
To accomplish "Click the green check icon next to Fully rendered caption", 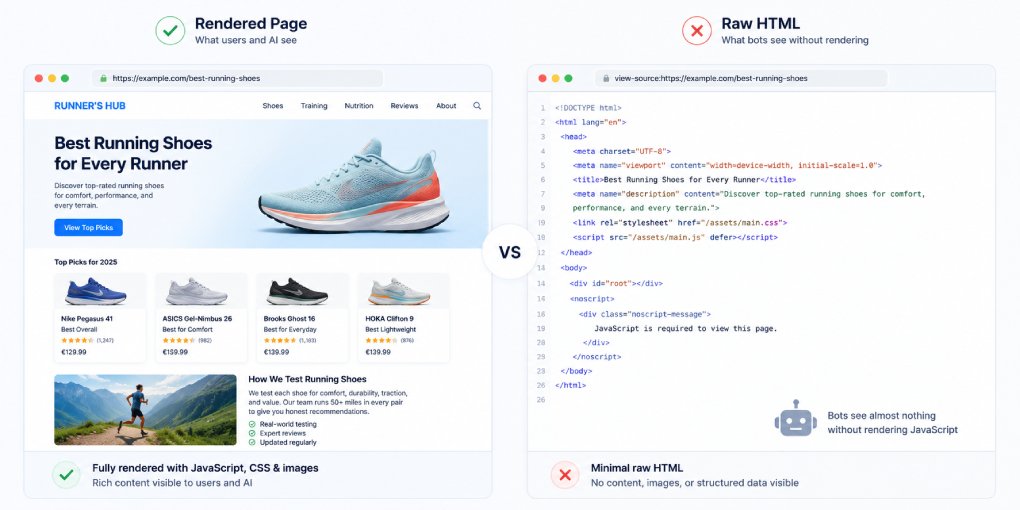I will 66,475.
